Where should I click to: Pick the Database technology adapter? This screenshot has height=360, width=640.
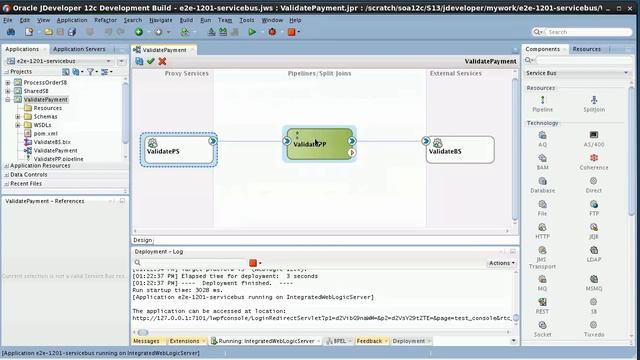542,185
